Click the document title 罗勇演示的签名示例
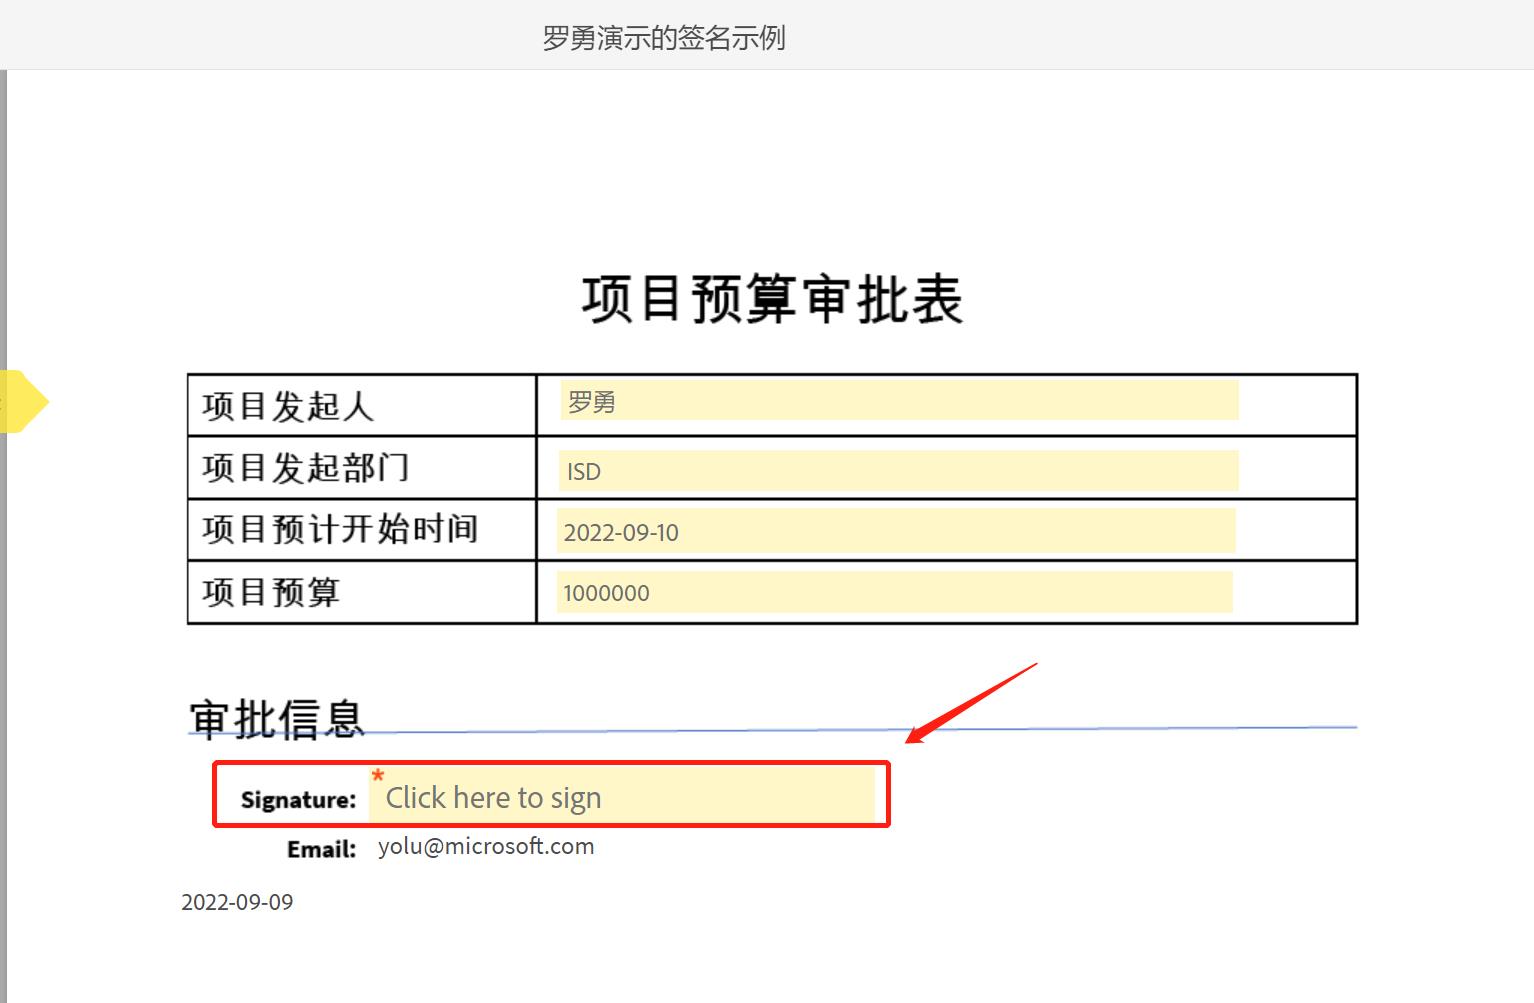The image size is (1534, 1003). [664, 38]
